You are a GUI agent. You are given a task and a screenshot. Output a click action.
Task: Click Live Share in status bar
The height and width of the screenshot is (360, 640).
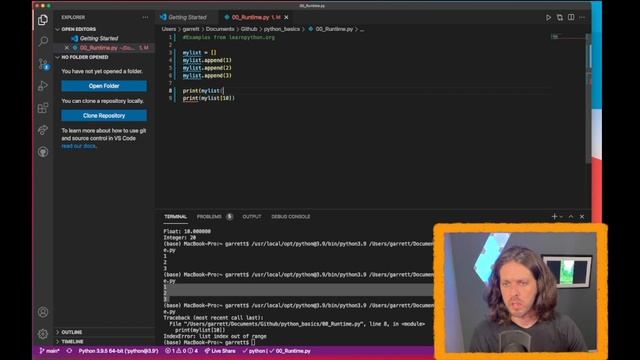click(220, 351)
